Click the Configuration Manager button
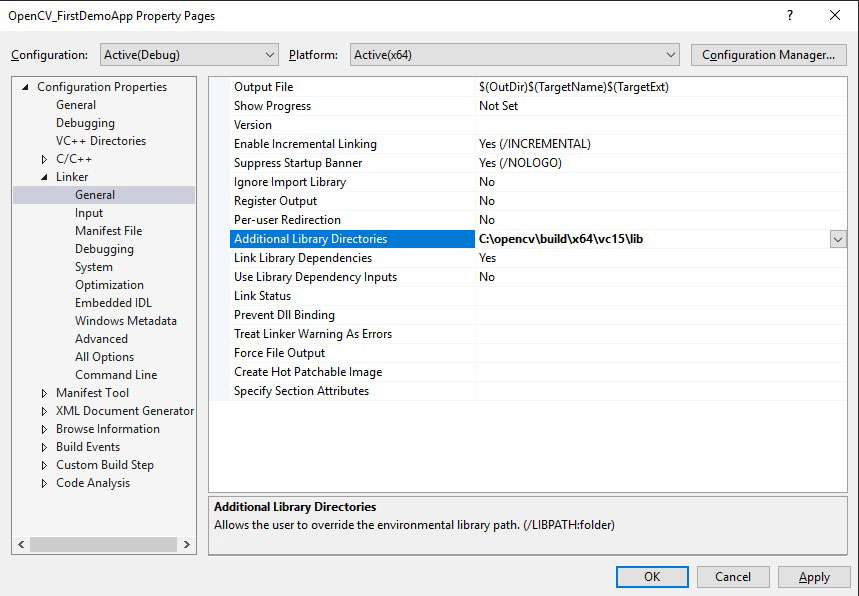 point(768,55)
